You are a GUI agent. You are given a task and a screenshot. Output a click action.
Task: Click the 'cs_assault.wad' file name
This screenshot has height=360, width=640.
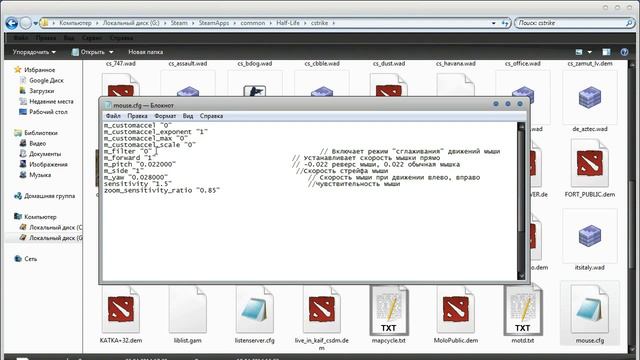(188, 64)
